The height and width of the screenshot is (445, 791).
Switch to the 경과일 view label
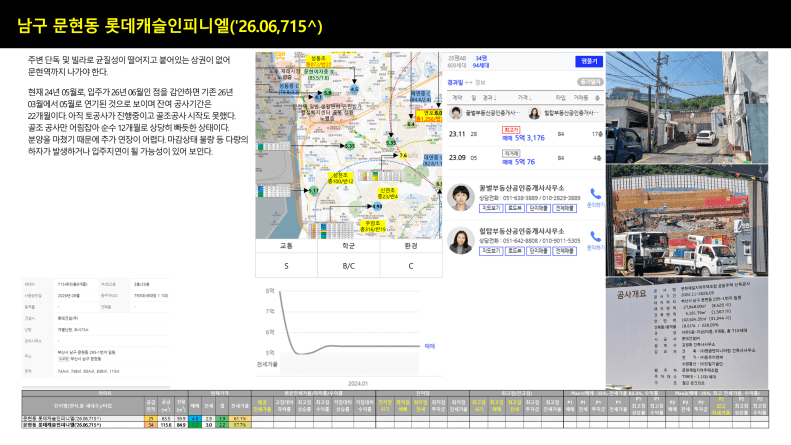click(x=455, y=82)
